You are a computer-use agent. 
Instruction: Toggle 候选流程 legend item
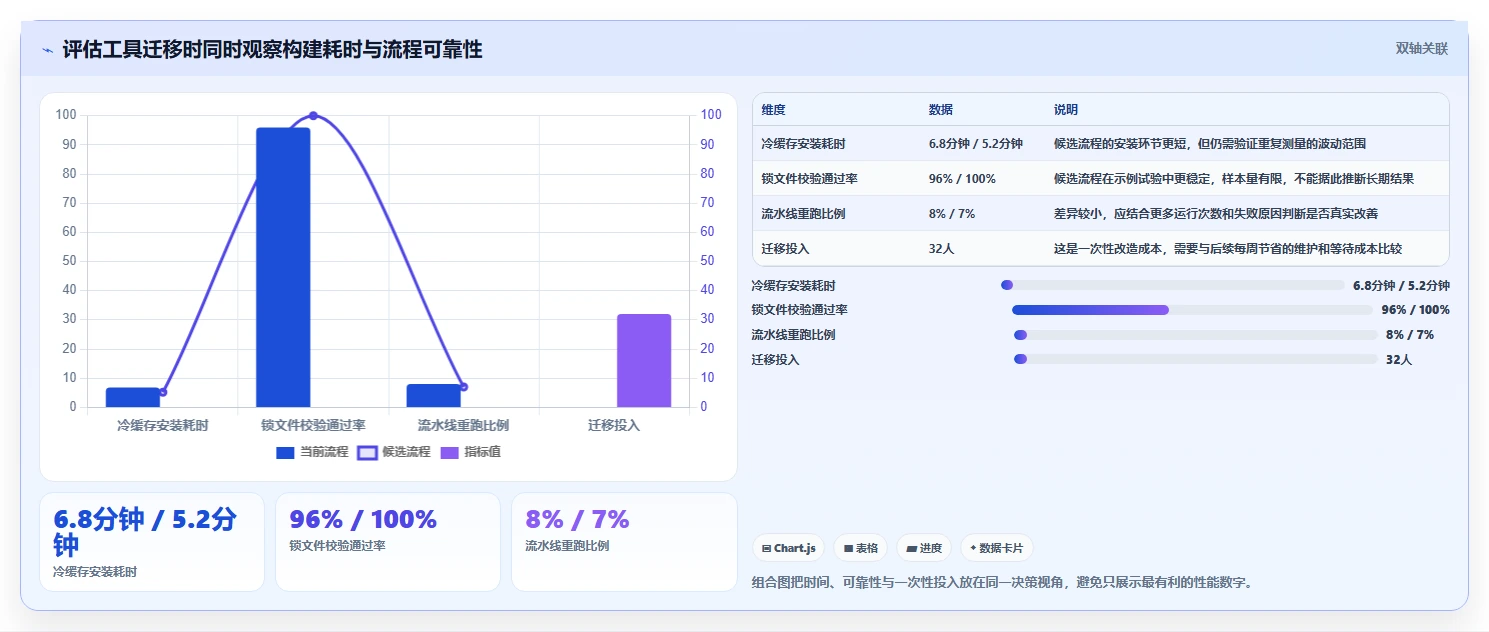tap(394, 452)
